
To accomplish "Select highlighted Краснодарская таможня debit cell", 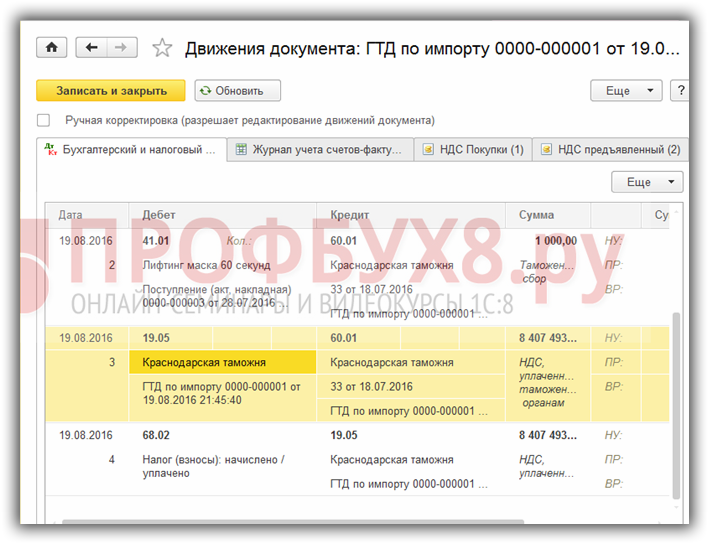I will (x=222, y=362).
